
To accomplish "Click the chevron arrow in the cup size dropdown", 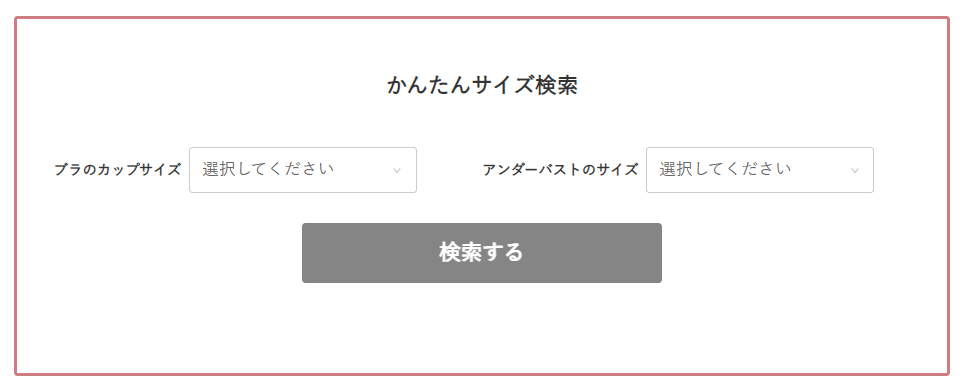I will coord(397,170).
